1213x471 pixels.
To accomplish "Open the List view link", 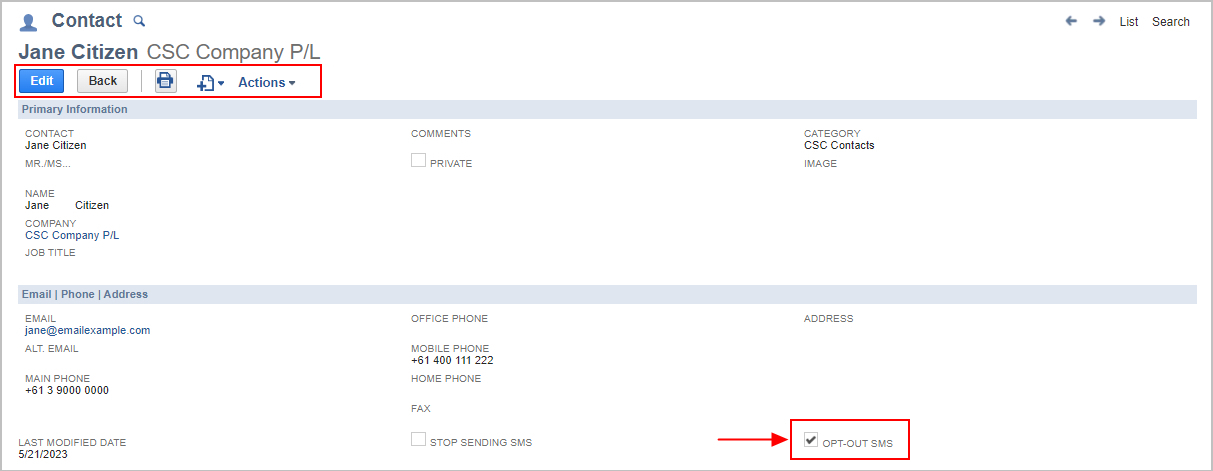I will [1129, 22].
